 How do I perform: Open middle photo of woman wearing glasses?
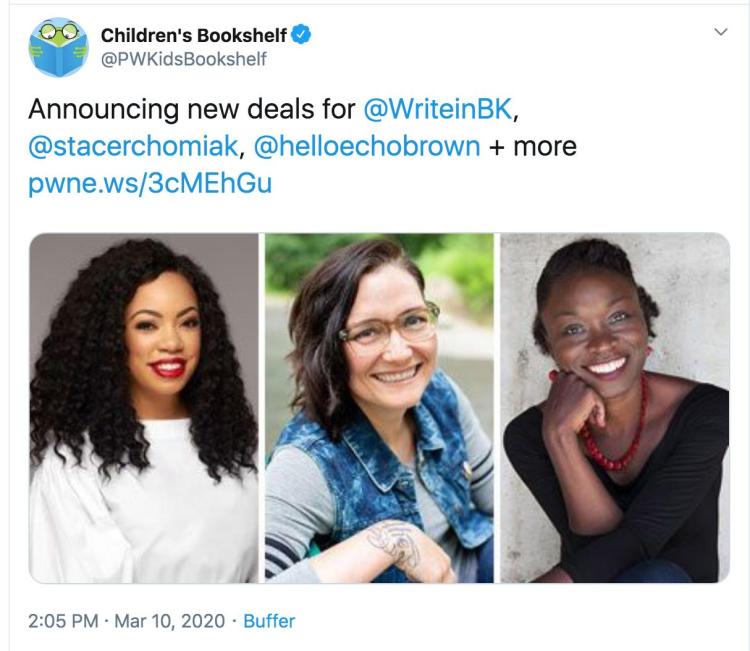point(379,407)
